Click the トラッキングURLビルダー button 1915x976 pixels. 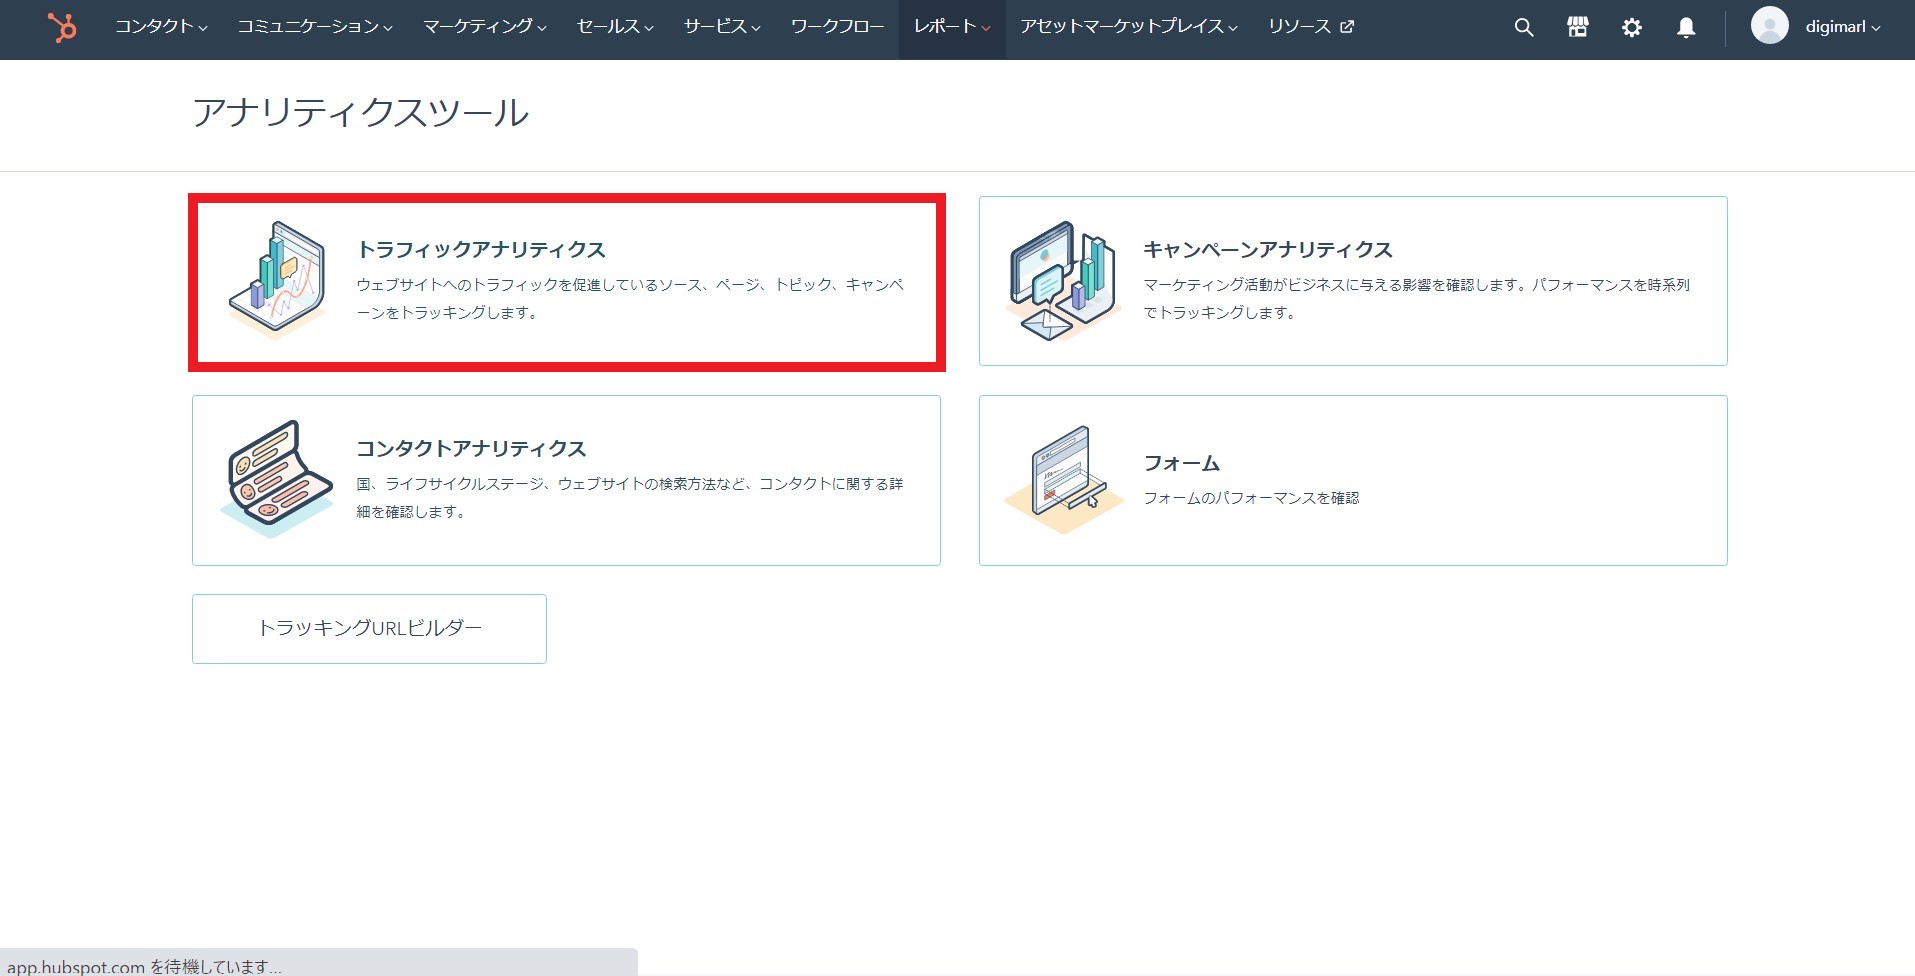[369, 628]
